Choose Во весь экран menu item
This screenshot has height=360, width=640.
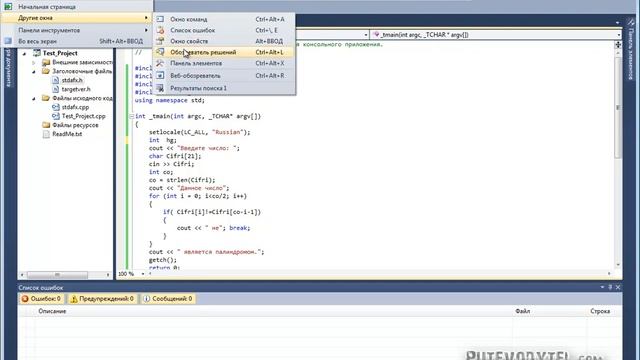[76, 41]
